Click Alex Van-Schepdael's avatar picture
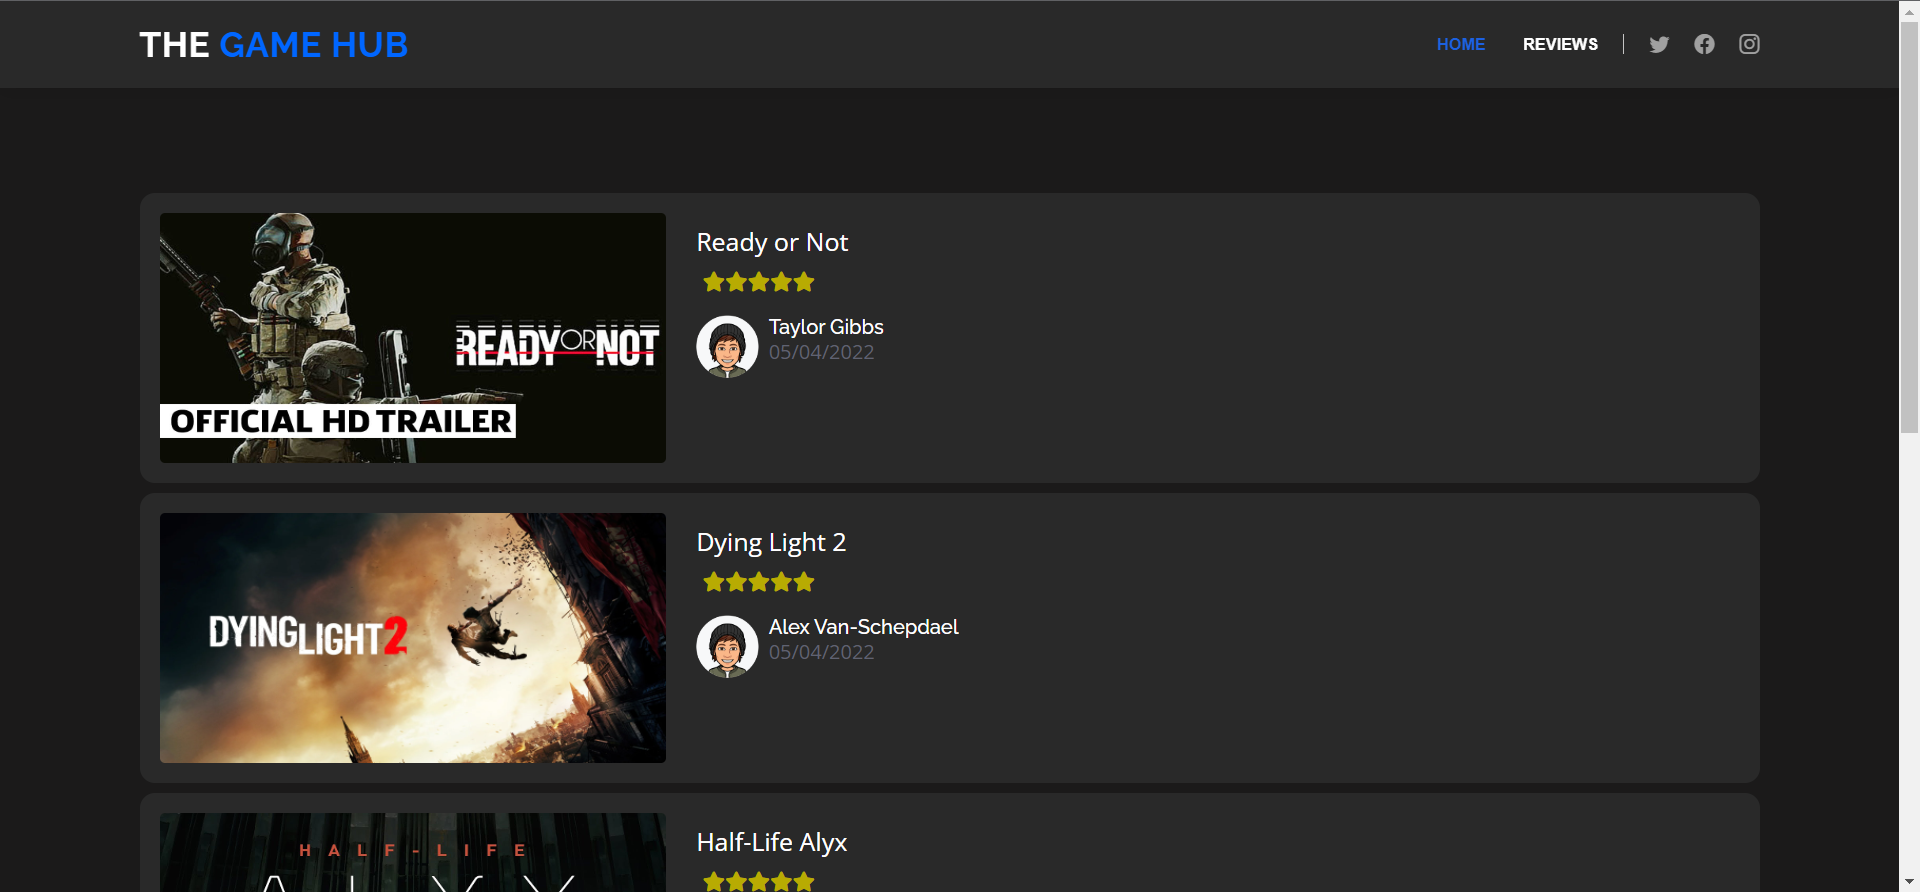The height and width of the screenshot is (892, 1920). pyautogui.click(x=727, y=646)
